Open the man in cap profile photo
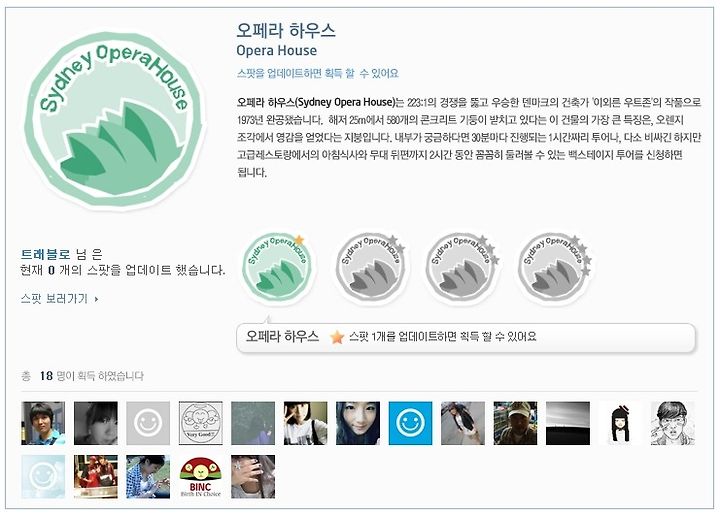720x515 pixels. [x=515, y=423]
